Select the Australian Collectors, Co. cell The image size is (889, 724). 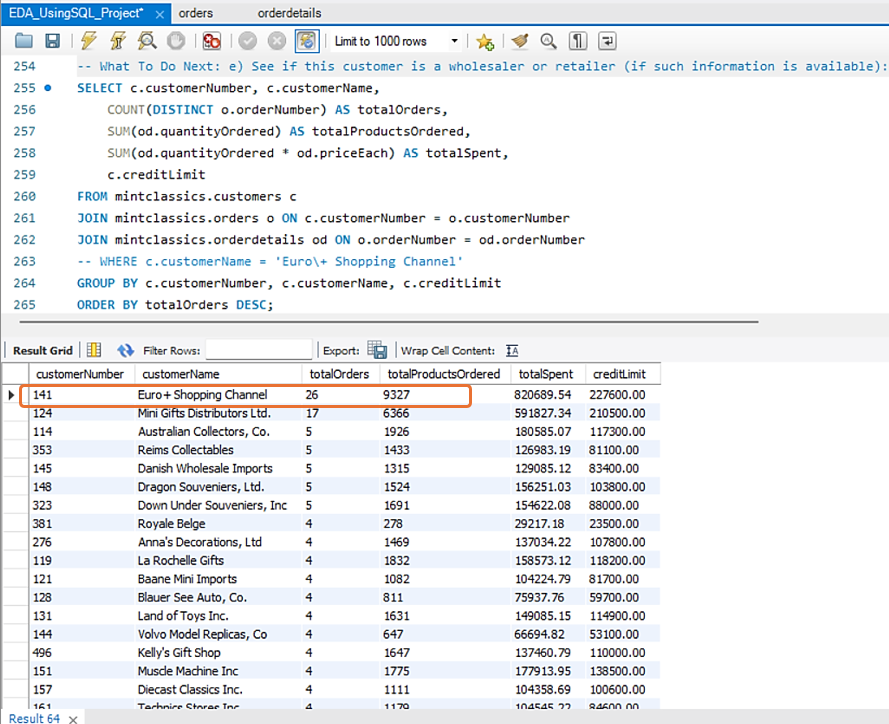(x=218, y=431)
